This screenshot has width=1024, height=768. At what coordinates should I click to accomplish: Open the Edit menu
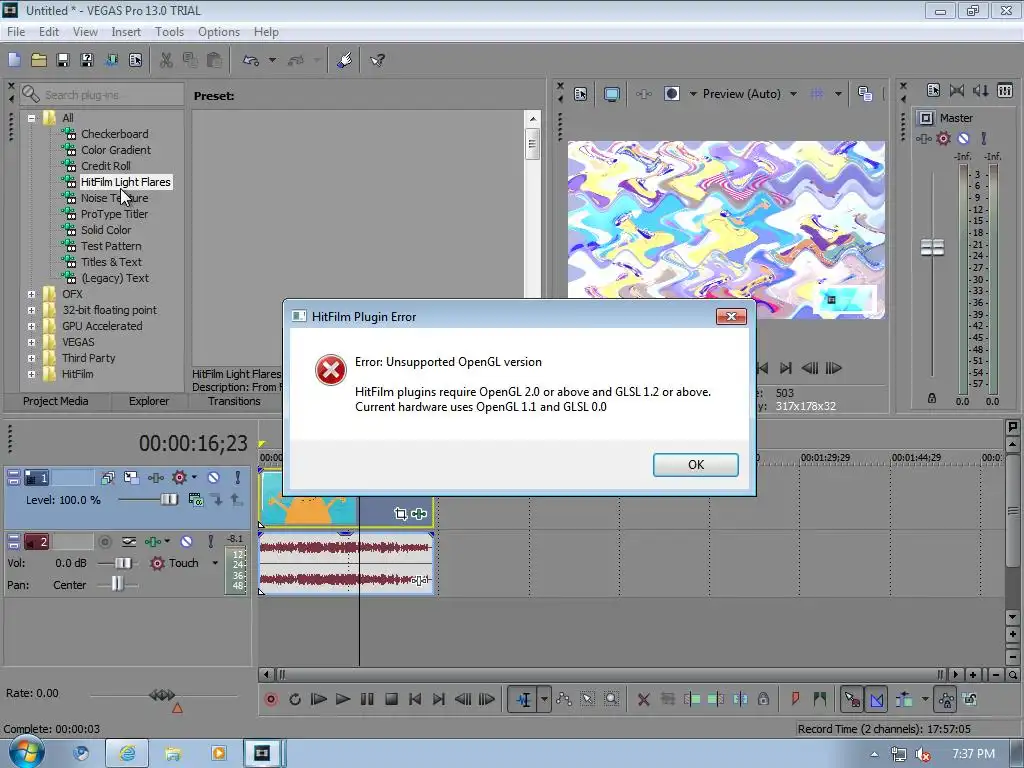pos(49,32)
